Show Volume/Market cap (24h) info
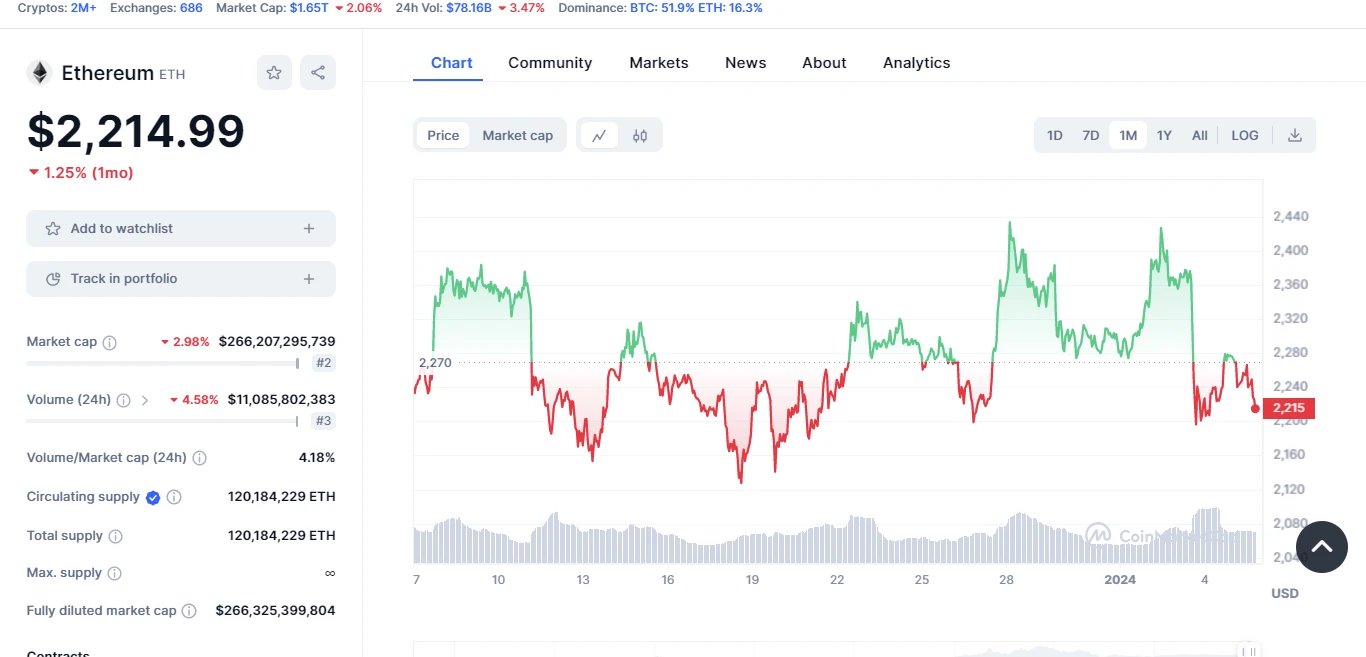The image size is (1366, 657). point(199,458)
